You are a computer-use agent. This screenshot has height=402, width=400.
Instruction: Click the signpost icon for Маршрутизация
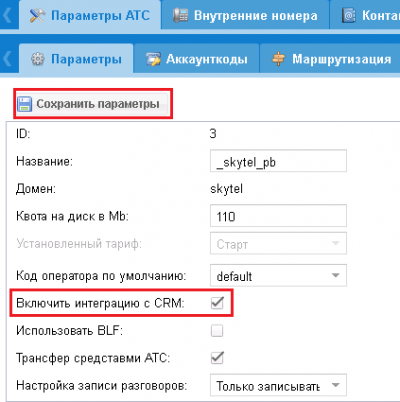click(278, 59)
